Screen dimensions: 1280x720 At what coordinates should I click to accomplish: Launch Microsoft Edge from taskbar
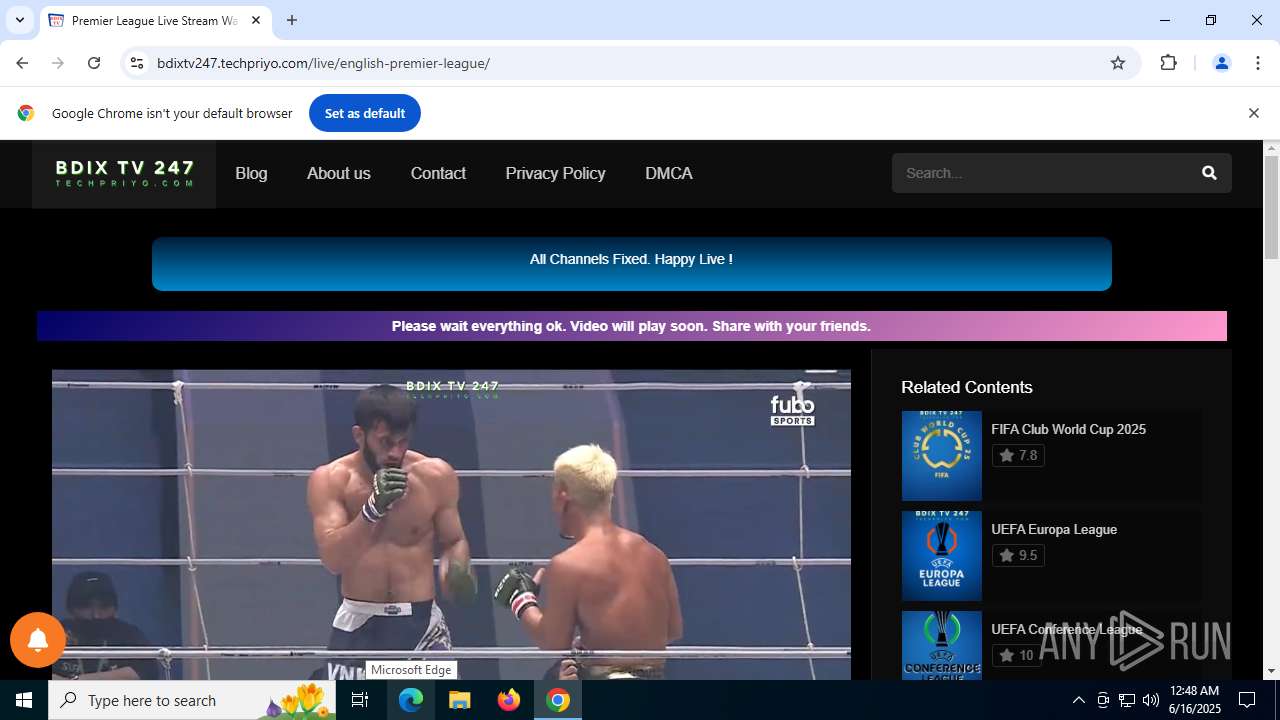click(x=411, y=700)
